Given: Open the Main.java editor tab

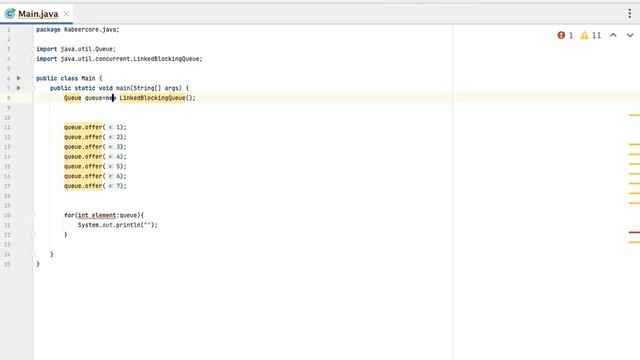Looking at the screenshot, I should click(37, 14).
